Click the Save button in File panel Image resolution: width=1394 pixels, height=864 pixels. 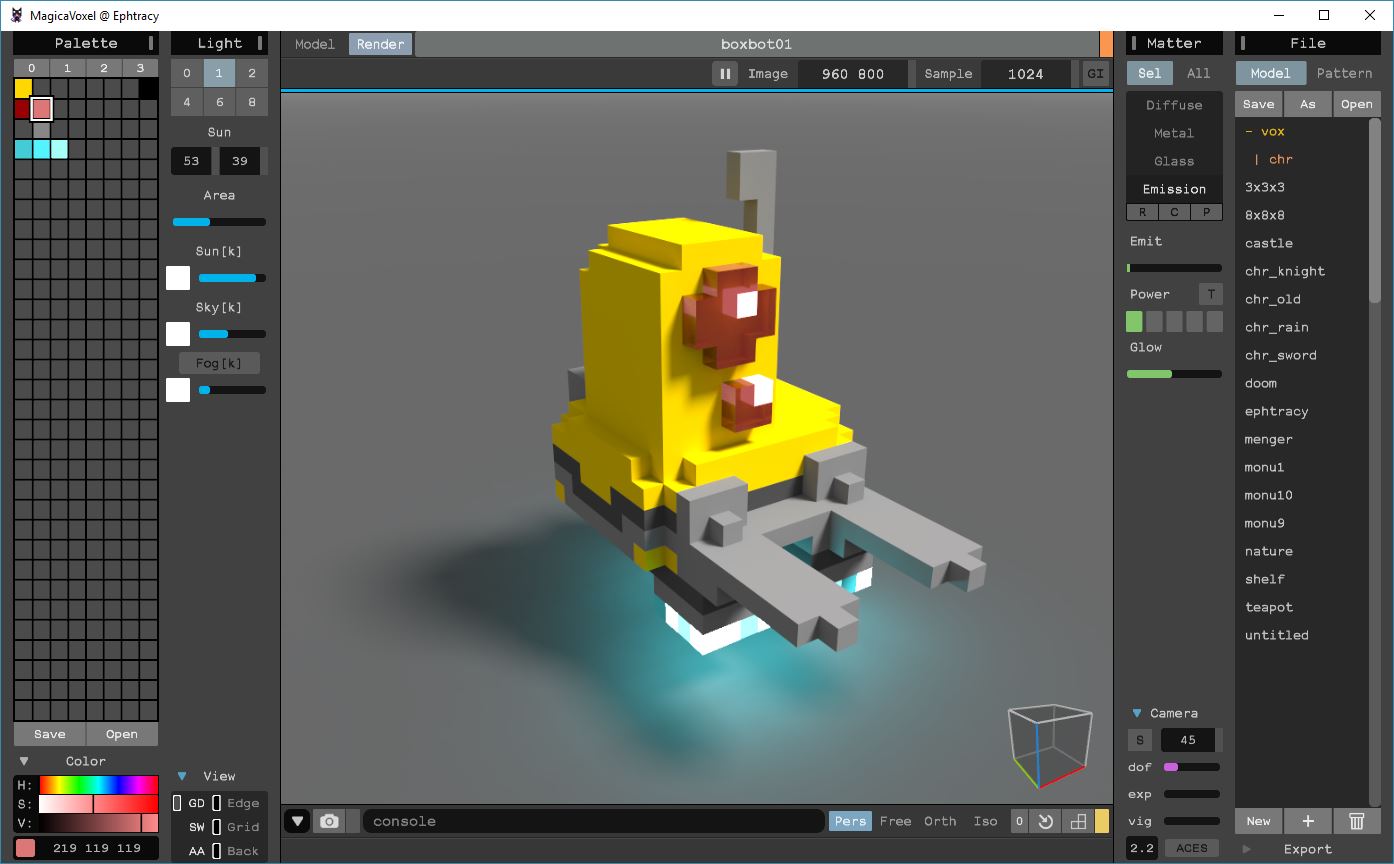point(1259,104)
